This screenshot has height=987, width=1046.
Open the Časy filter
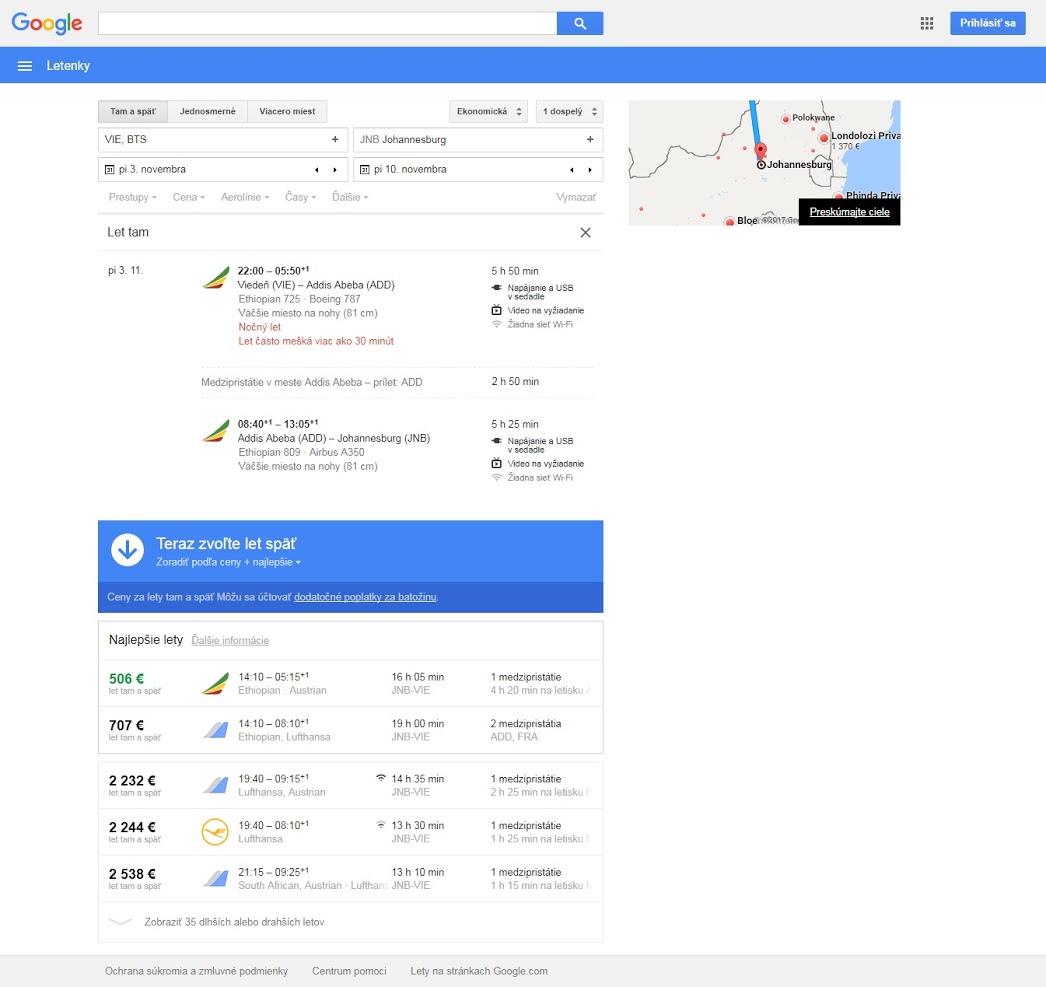pos(300,197)
